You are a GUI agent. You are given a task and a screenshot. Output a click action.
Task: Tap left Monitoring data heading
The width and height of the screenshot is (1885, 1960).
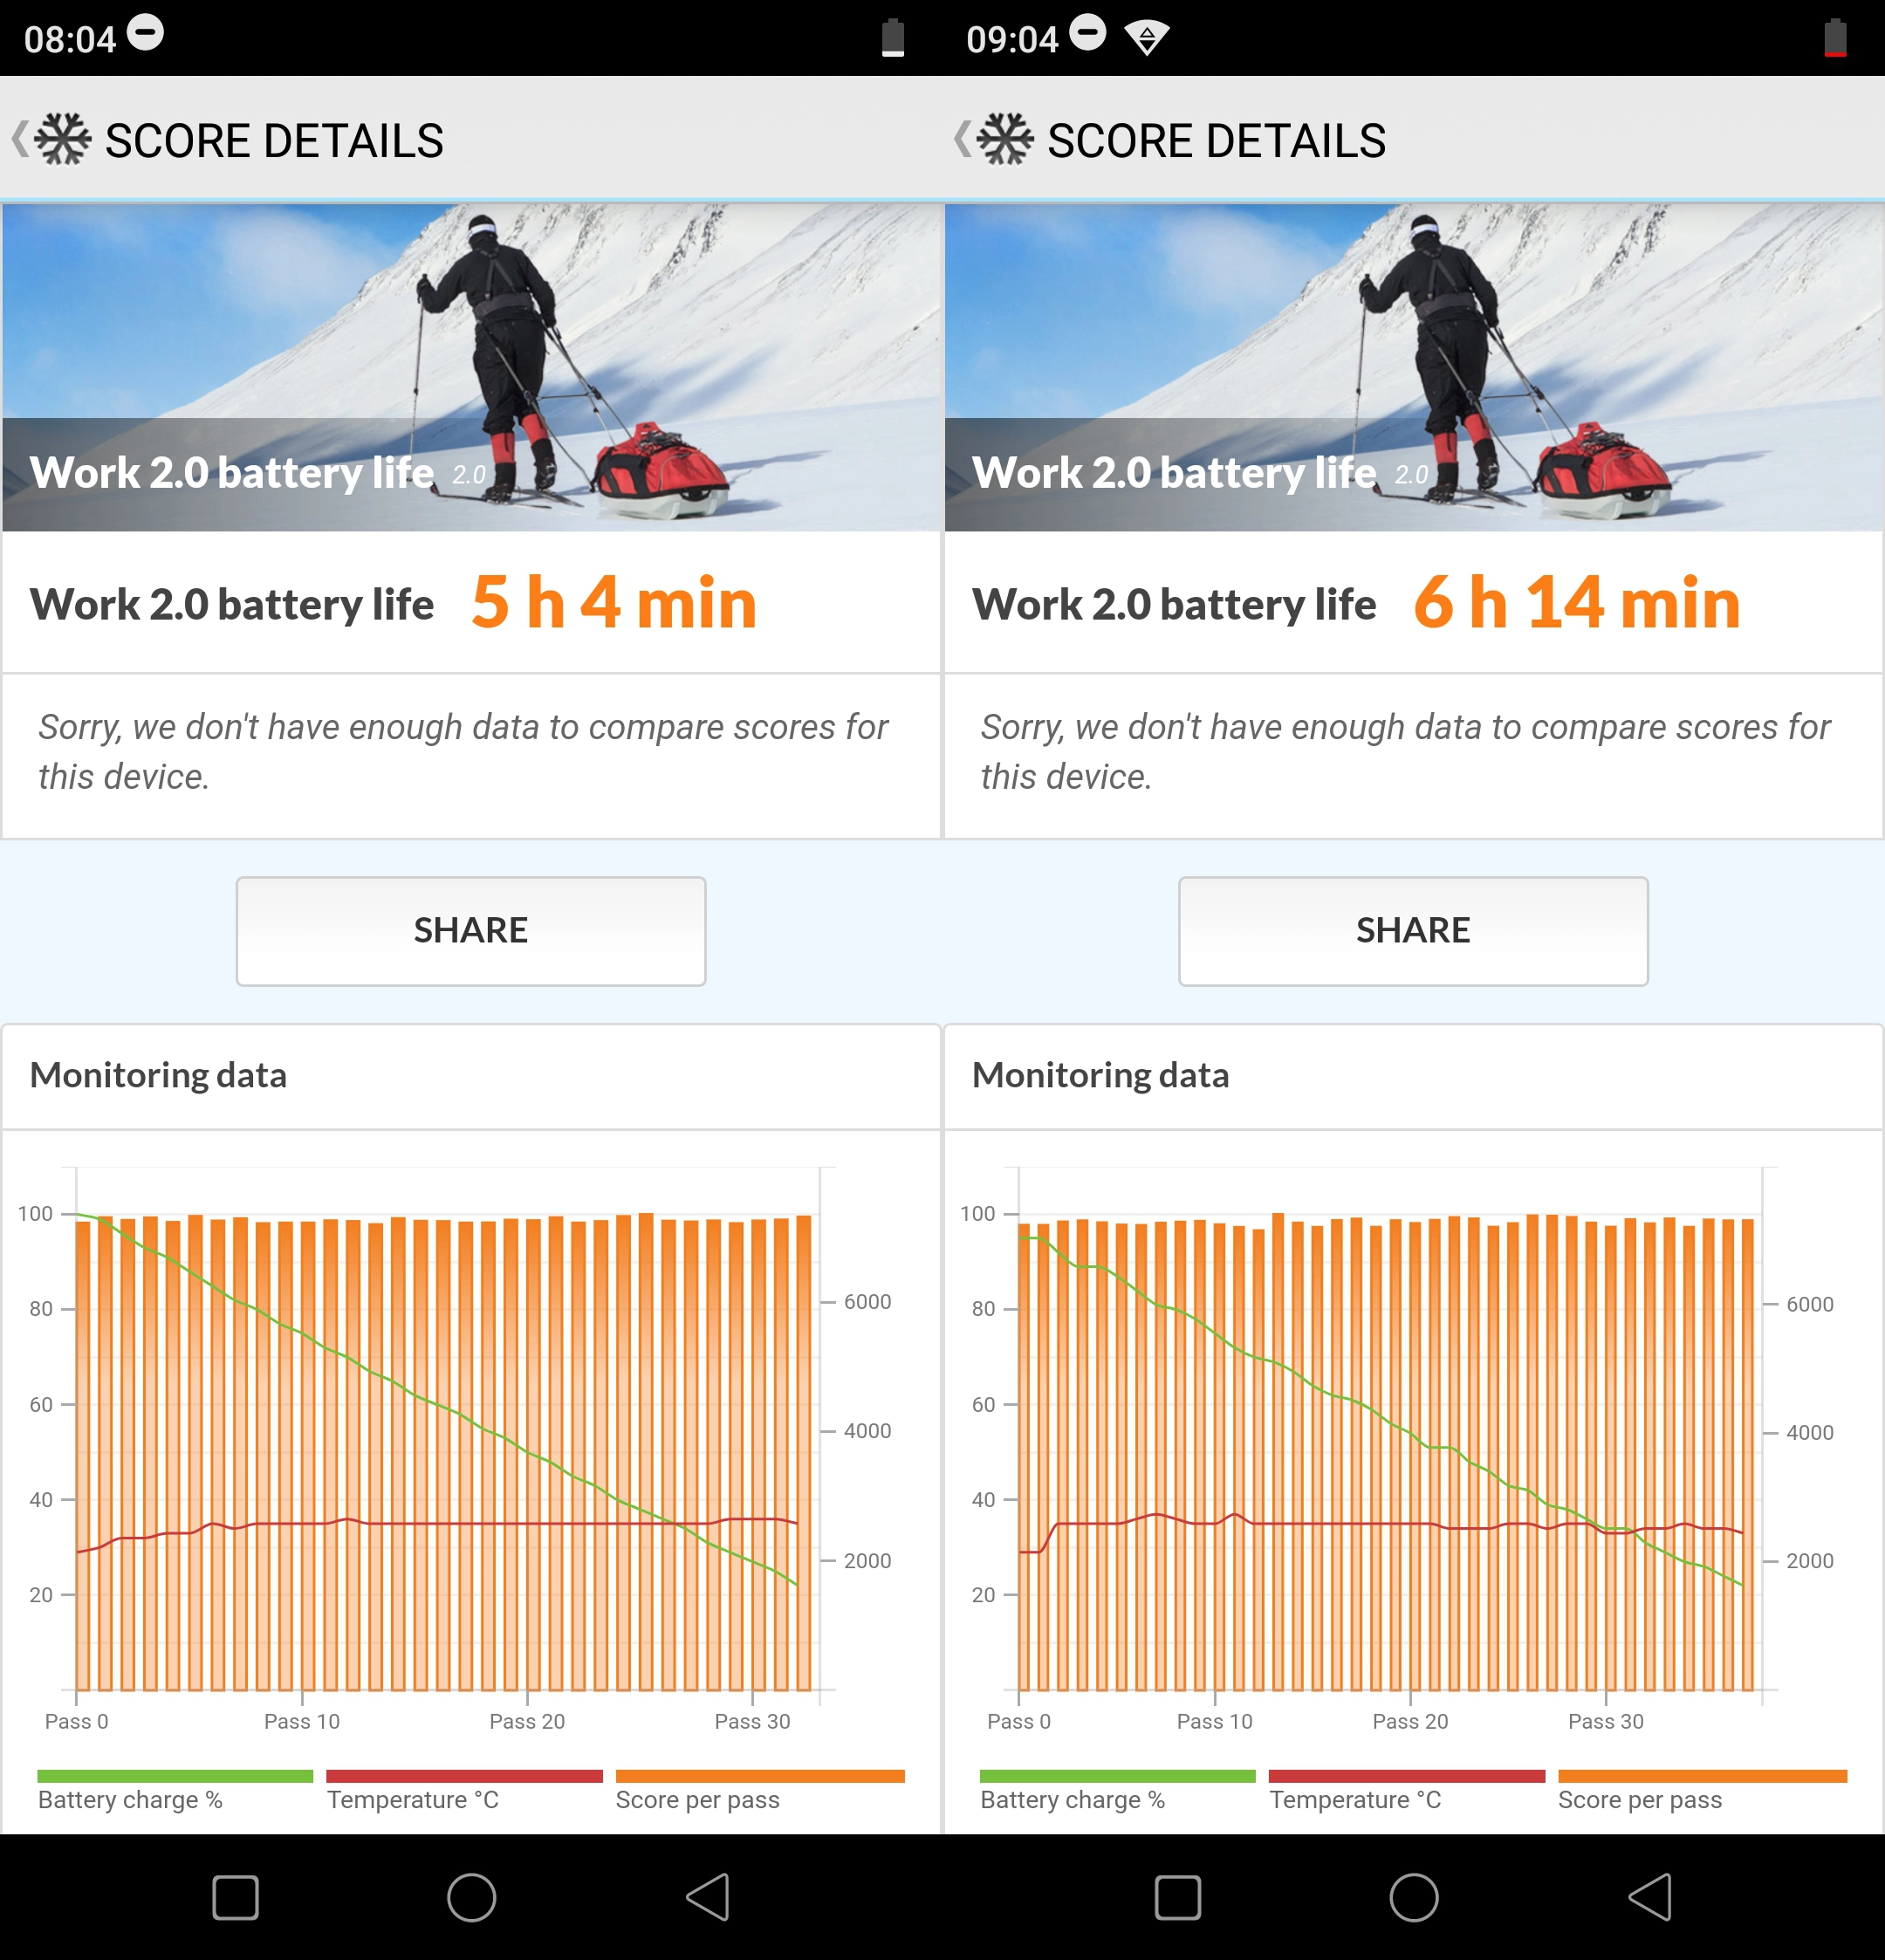158,1075
